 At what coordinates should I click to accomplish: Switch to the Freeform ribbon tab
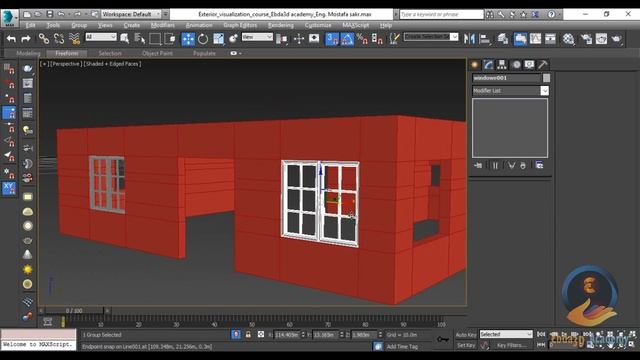pos(67,53)
